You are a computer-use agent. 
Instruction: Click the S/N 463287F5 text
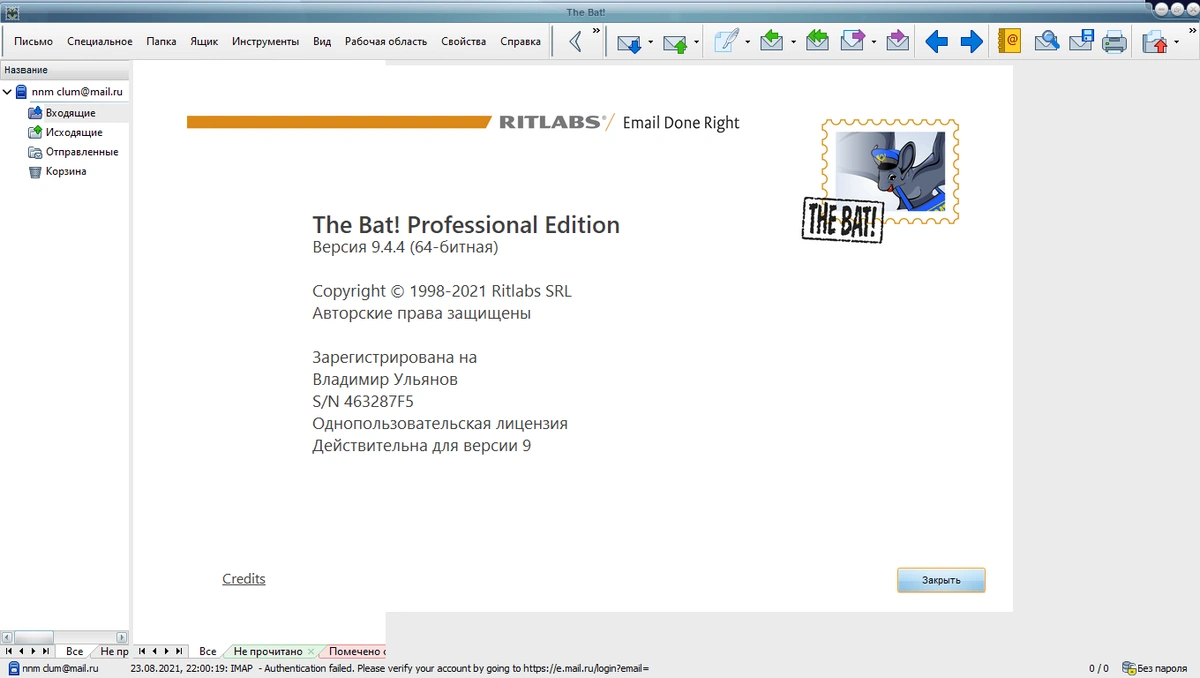pyautogui.click(x=363, y=402)
